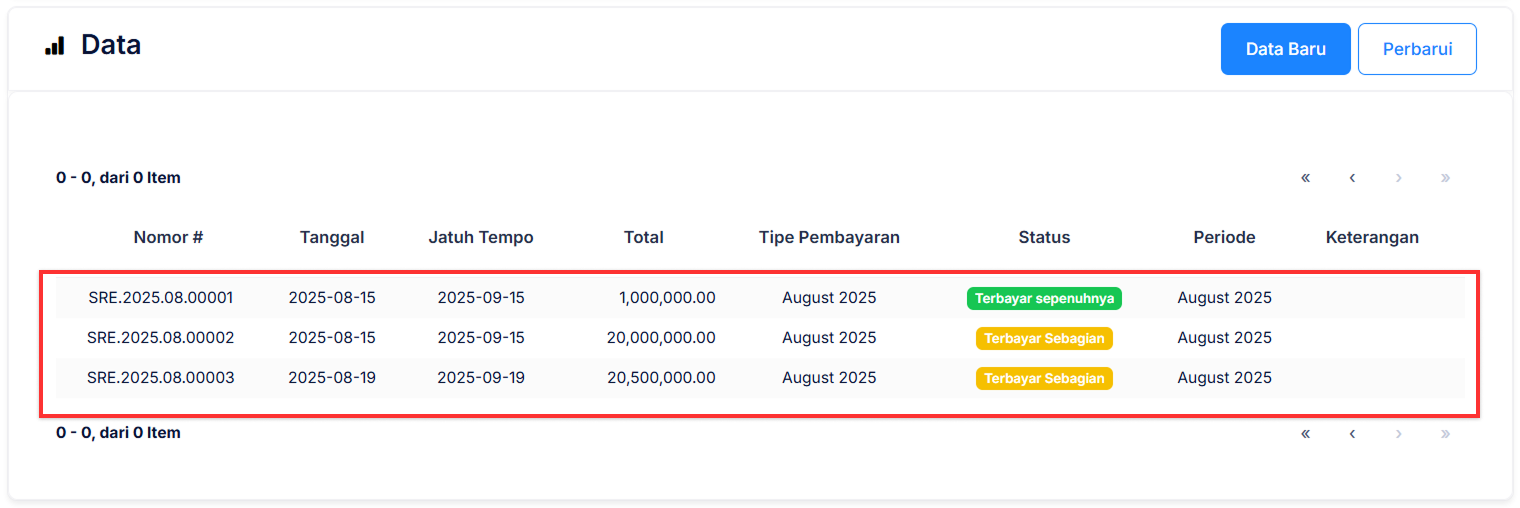Go to first page using top pagination

pyautogui.click(x=1305, y=178)
